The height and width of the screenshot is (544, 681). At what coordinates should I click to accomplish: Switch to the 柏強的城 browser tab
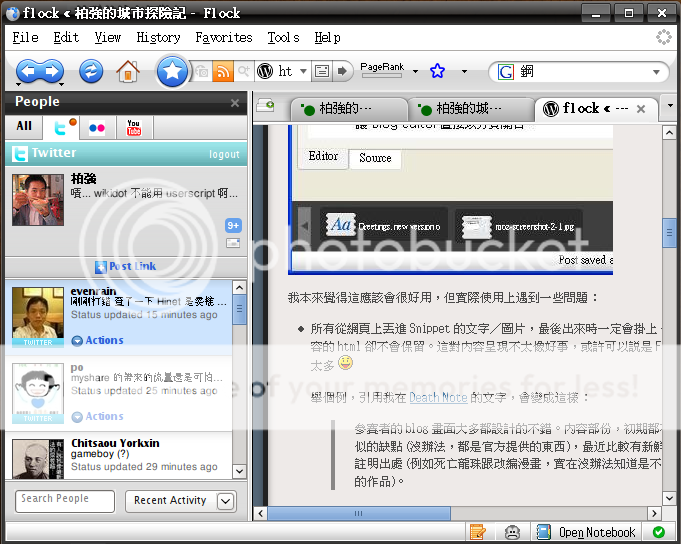pyautogui.click(x=471, y=109)
